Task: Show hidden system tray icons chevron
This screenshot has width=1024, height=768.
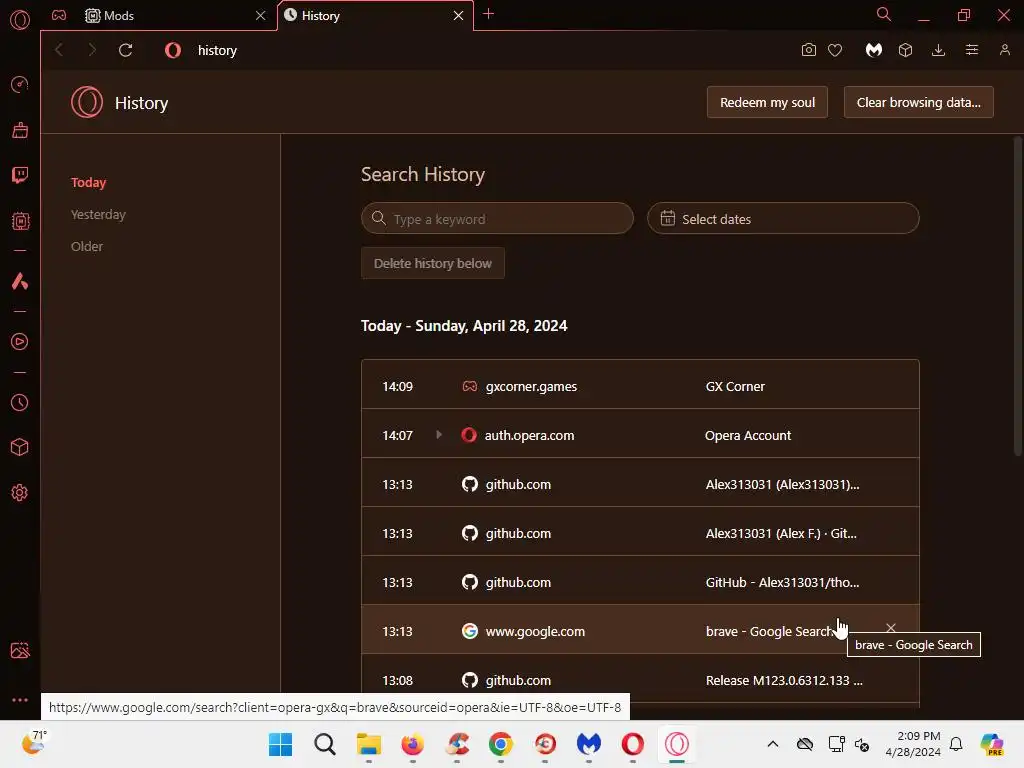Action: pos(773,744)
